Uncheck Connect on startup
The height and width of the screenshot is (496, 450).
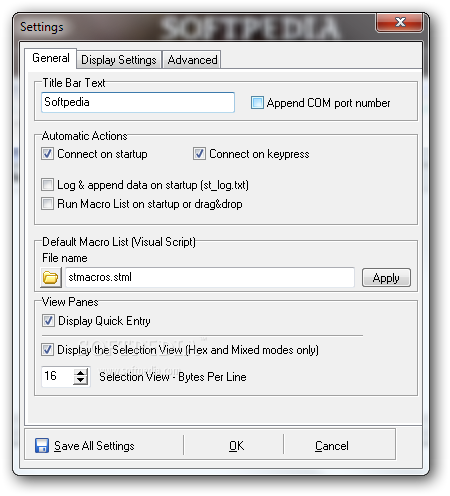pos(47,154)
